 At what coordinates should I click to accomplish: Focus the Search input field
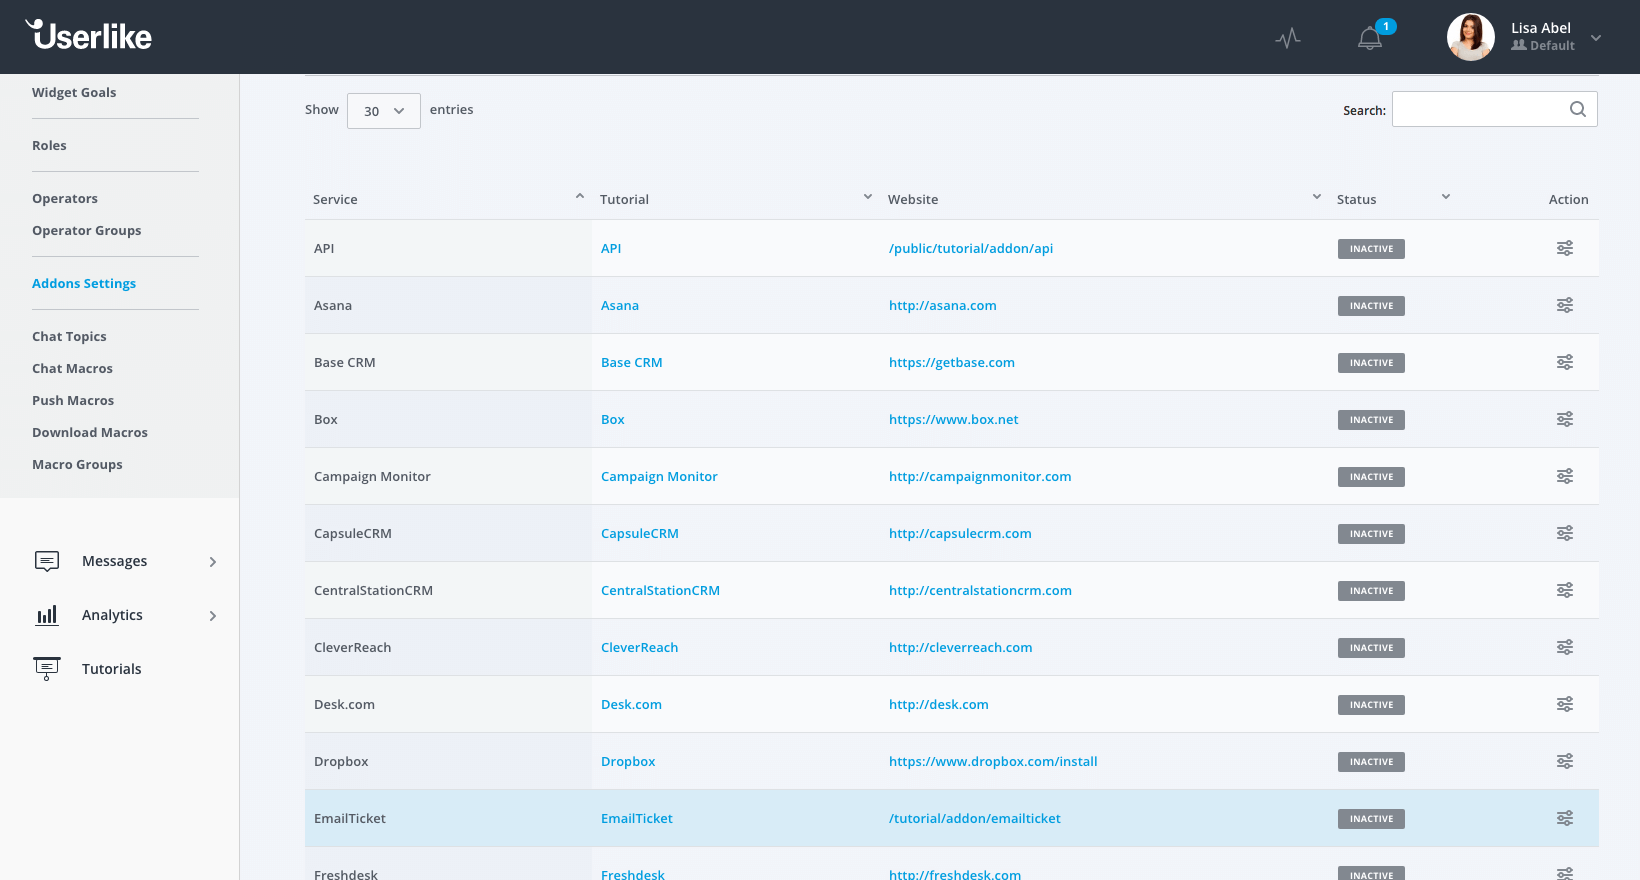click(1495, 109)
